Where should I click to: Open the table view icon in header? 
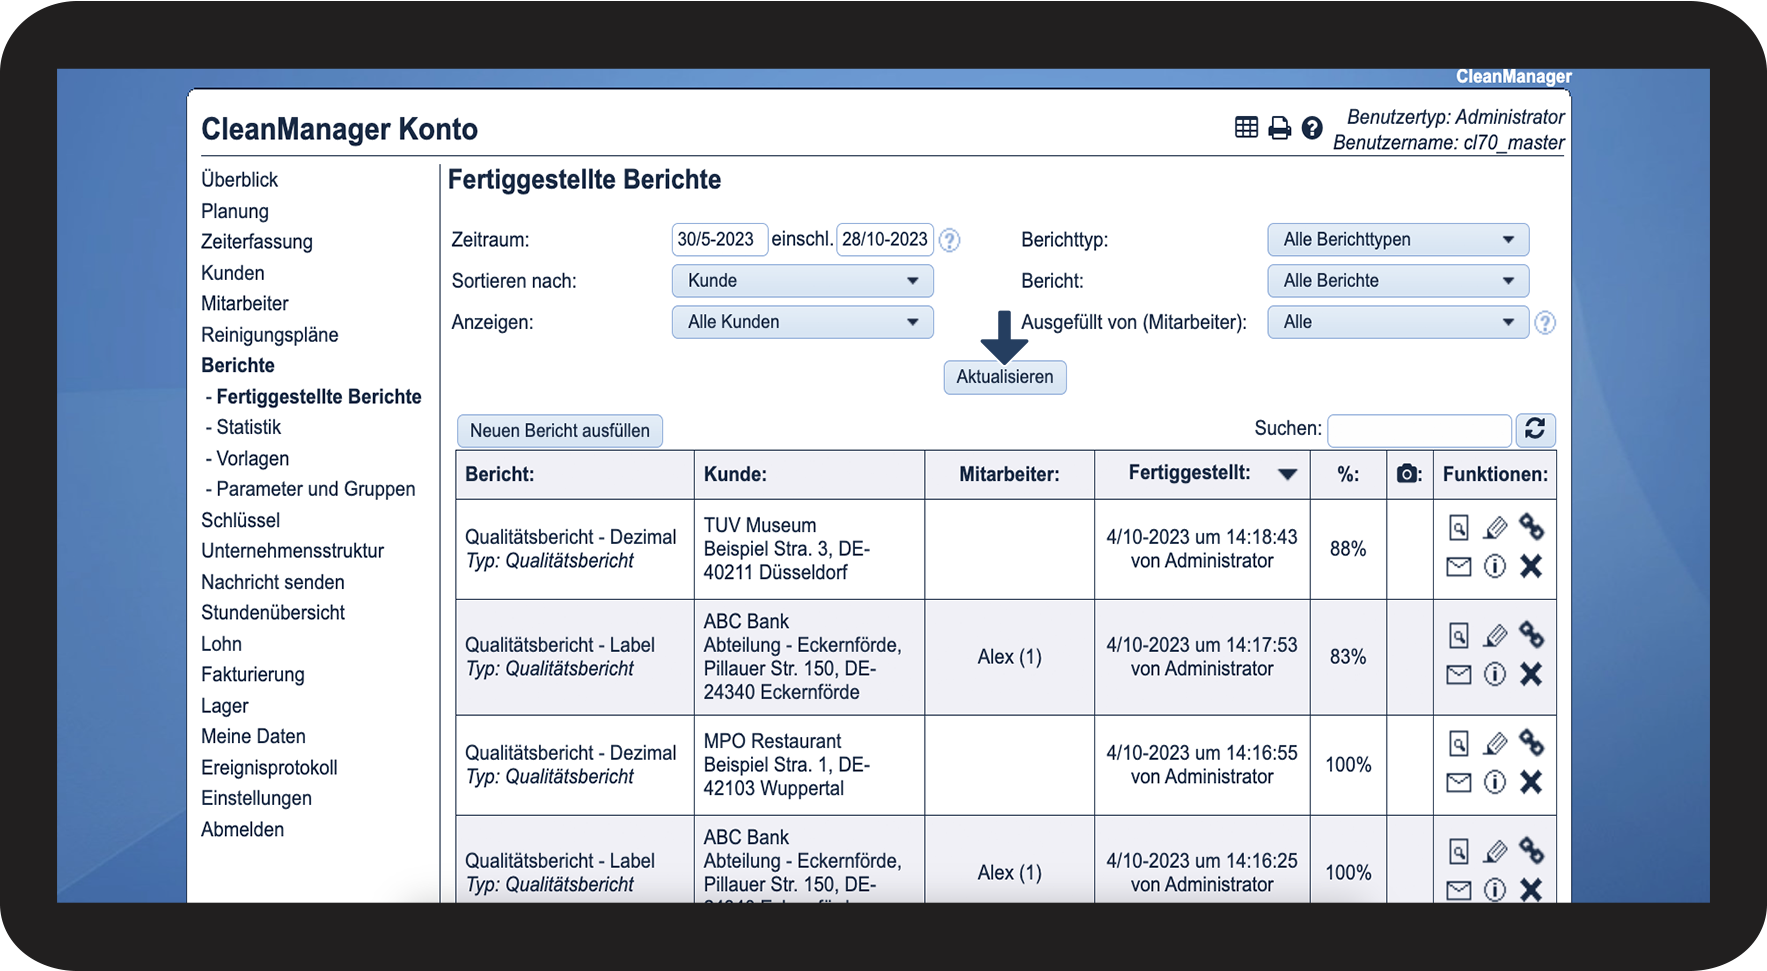1246,127
